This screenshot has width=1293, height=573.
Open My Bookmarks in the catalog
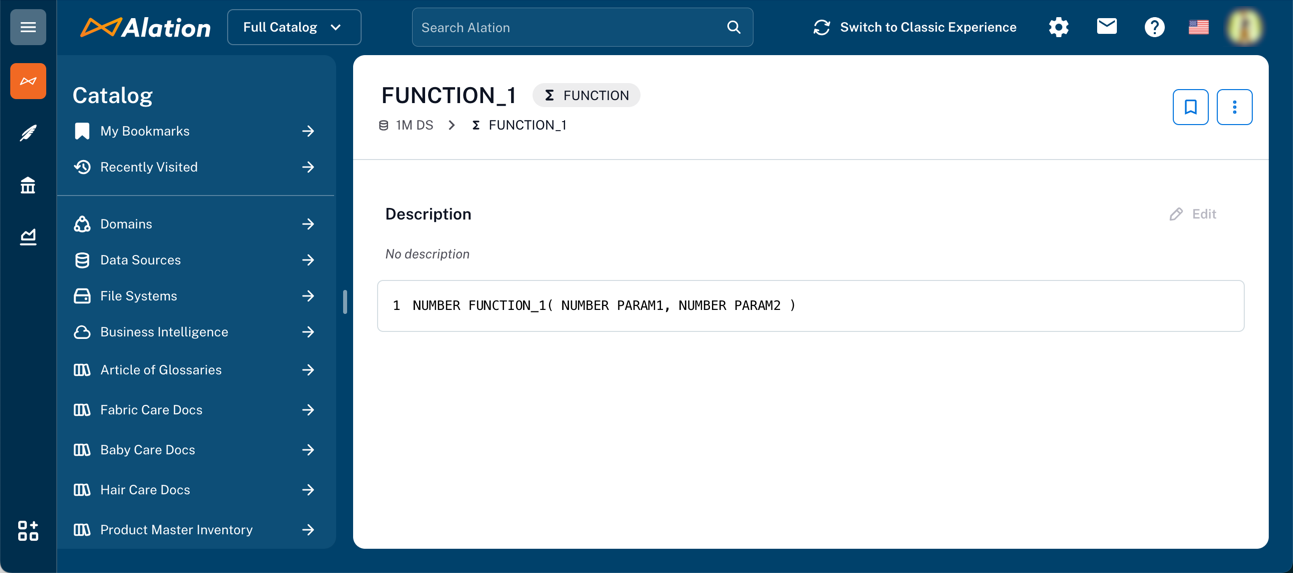click(145, 131)
